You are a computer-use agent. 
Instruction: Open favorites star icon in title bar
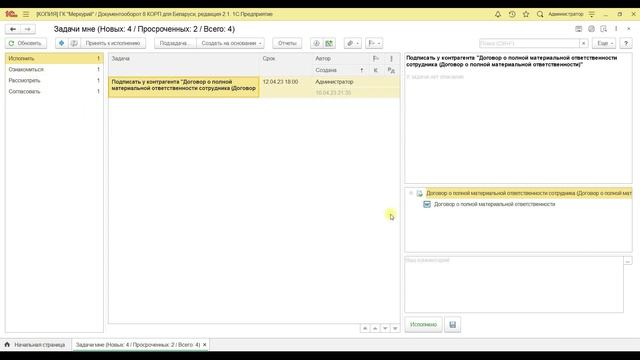pyautogui.click(x=526, y=14)
